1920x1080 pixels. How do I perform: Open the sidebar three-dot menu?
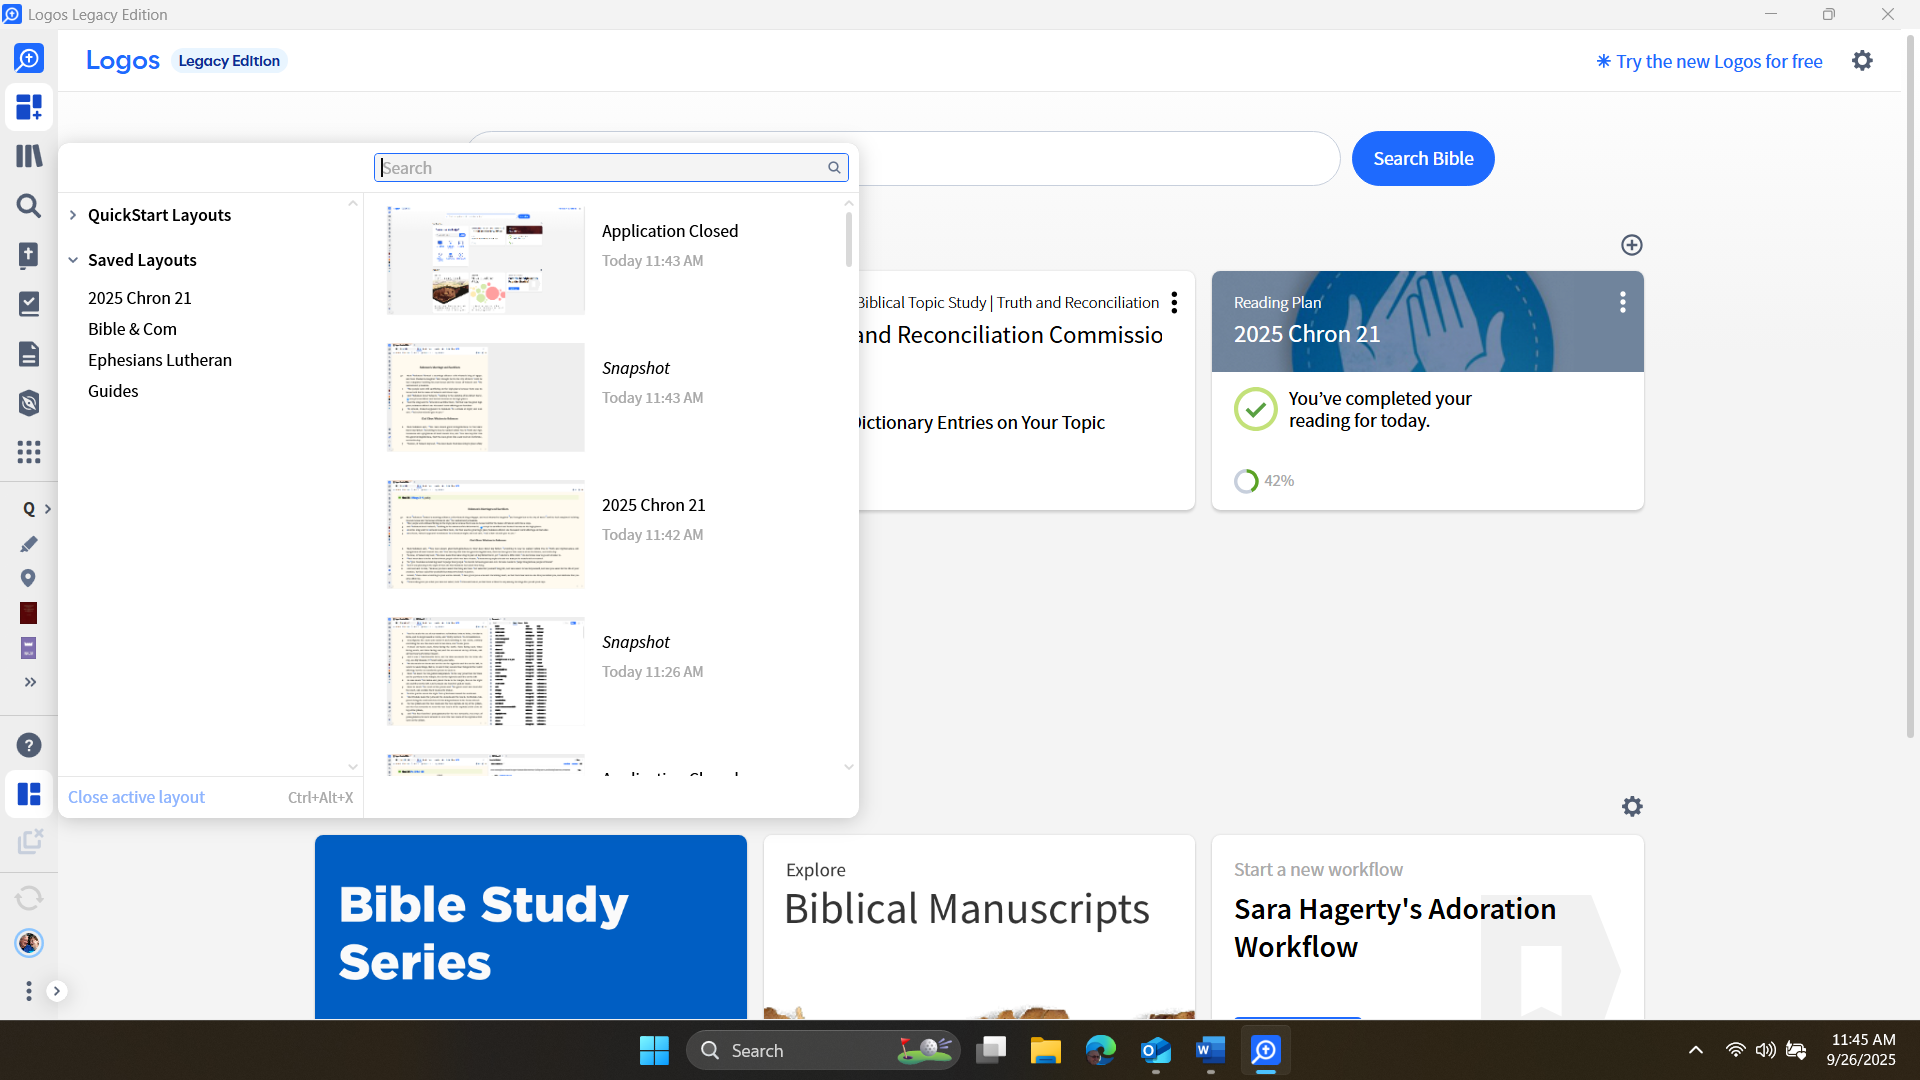pyautogui.click(x=28, y=991)
